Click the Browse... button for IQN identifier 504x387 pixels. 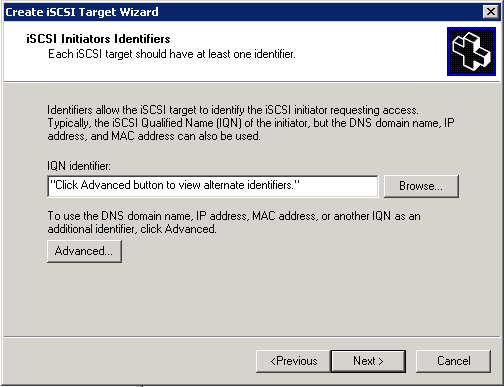tap(421, 186)
